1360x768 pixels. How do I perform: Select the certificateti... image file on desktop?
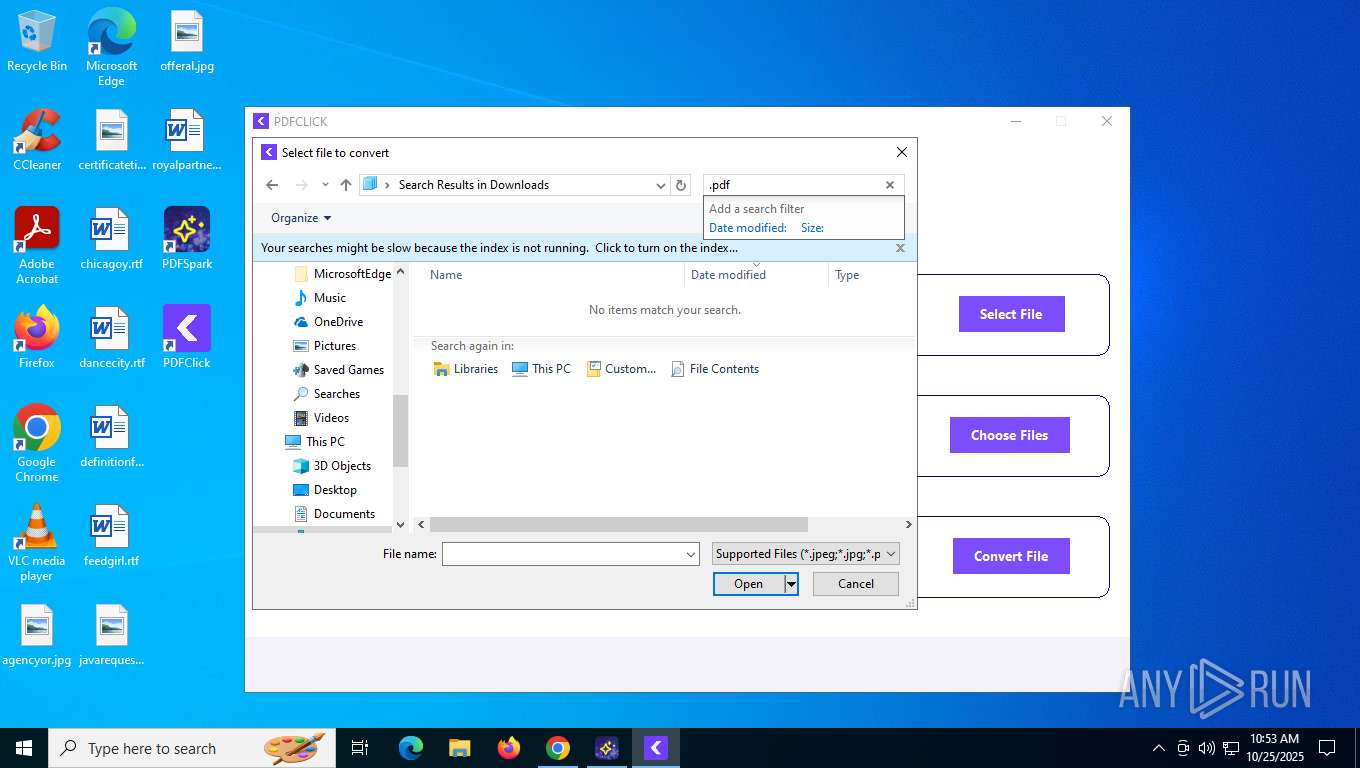coord(112,140)
